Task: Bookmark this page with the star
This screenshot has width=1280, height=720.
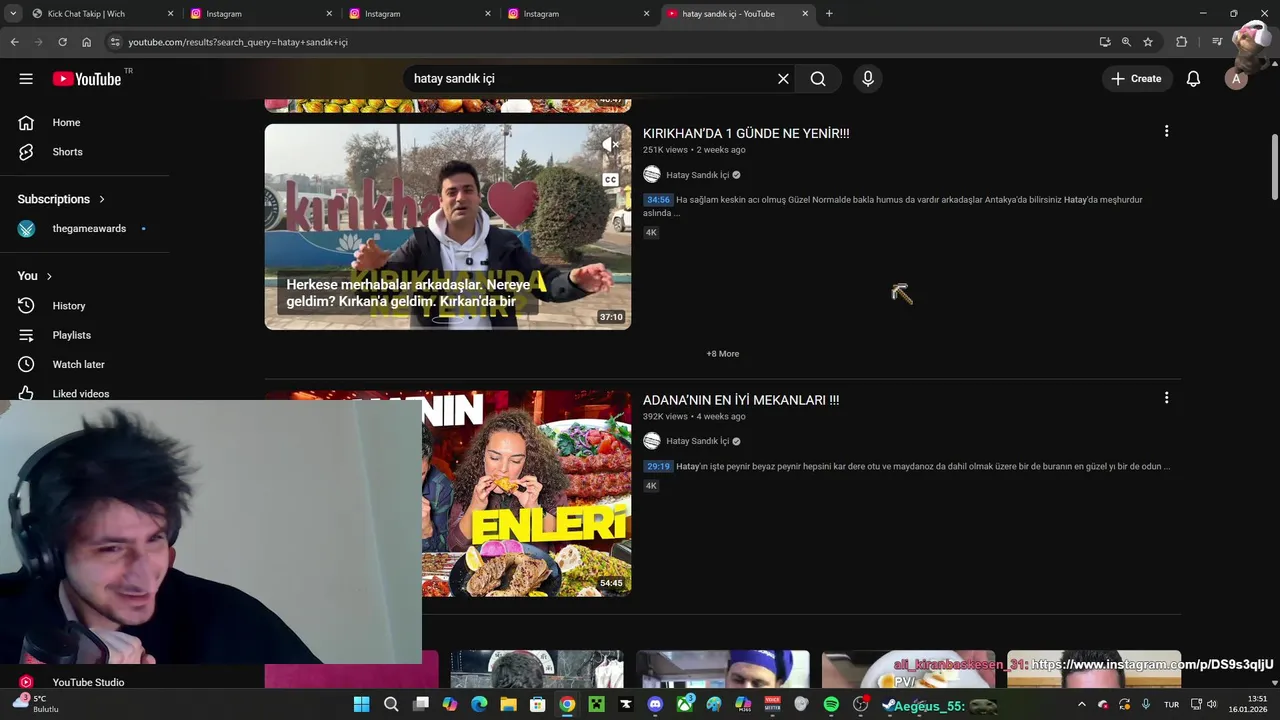Action: pyautogui.click(x=1148, y=42)
